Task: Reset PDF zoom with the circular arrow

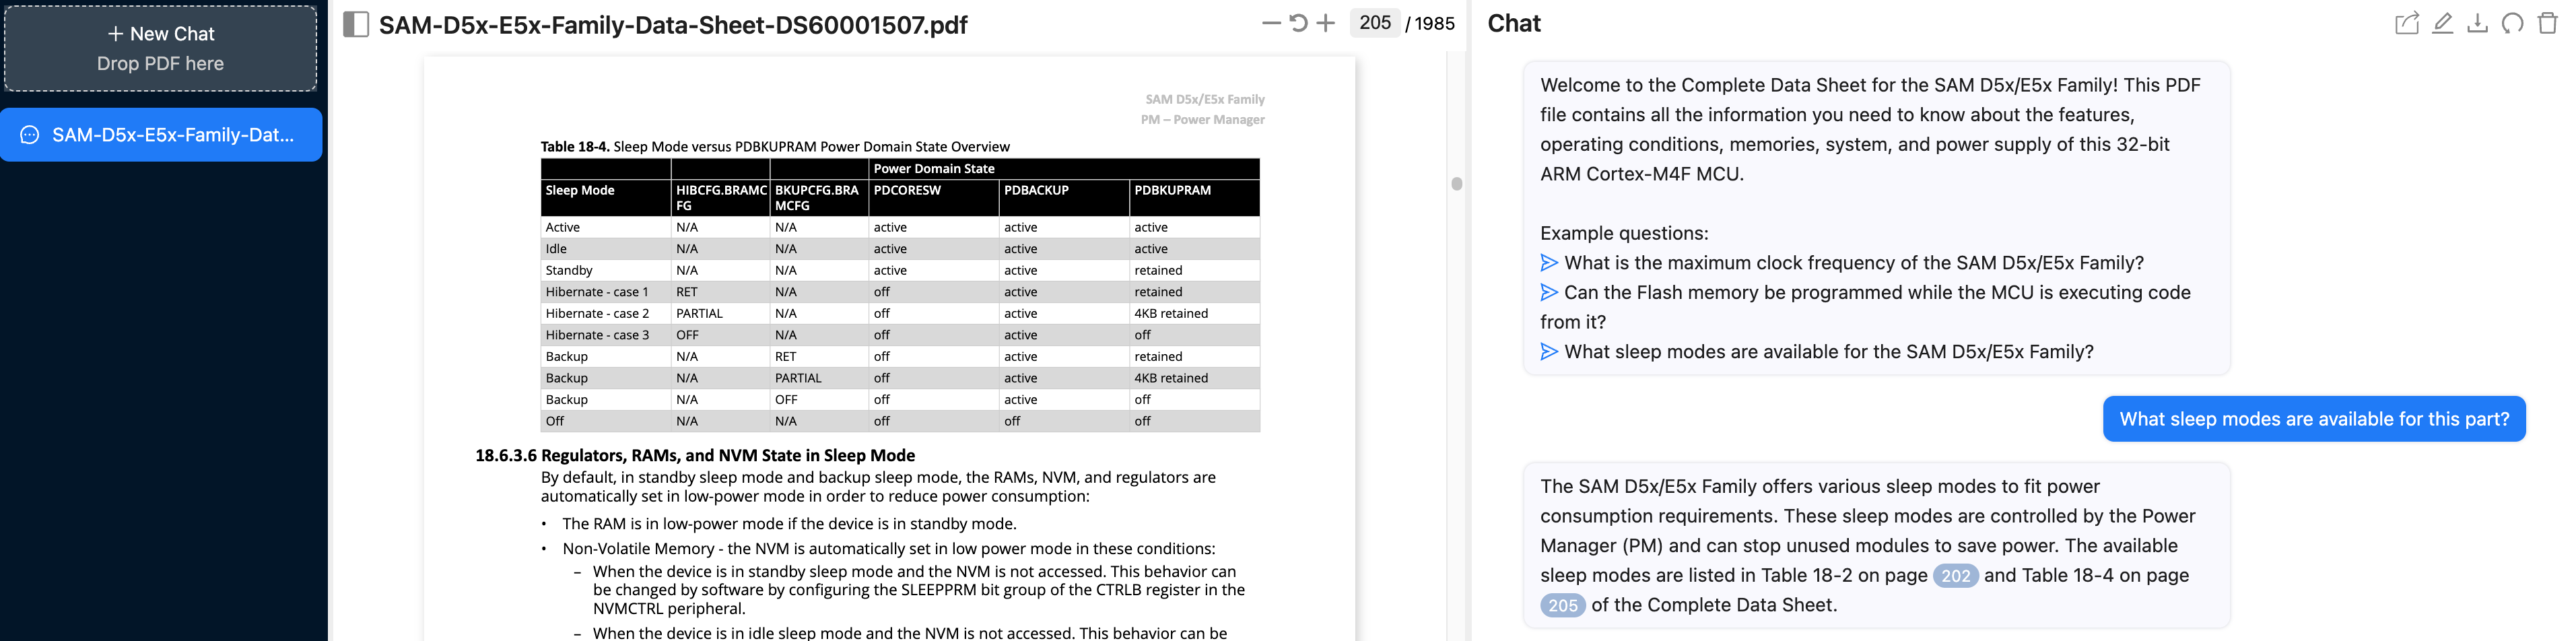Action: (x=1298, y=23)
